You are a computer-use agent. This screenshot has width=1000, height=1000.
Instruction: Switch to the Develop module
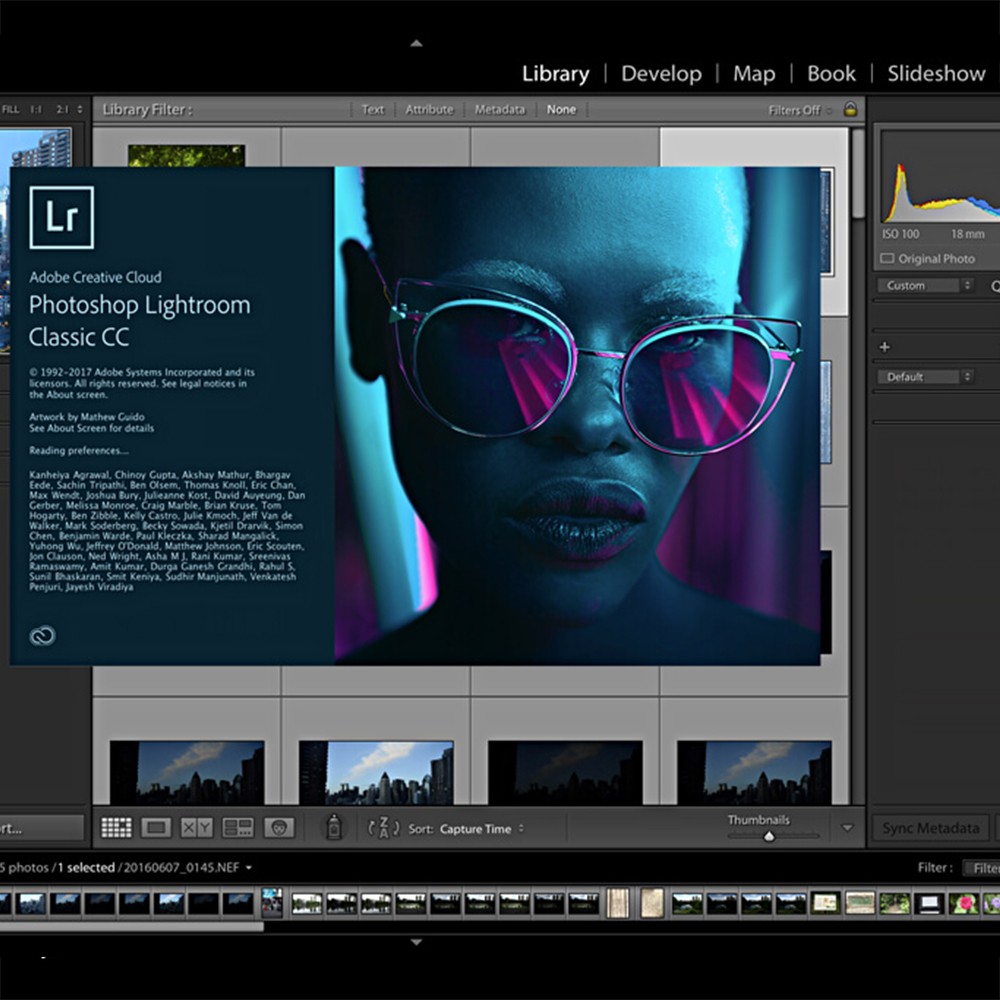(661, 73)
